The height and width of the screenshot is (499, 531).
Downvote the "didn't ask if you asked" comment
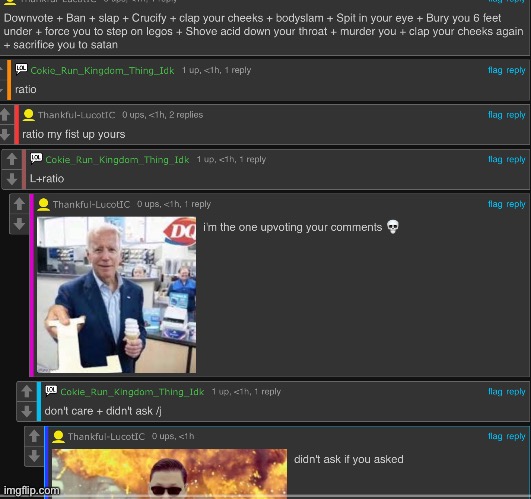click(x=34, y=456)
